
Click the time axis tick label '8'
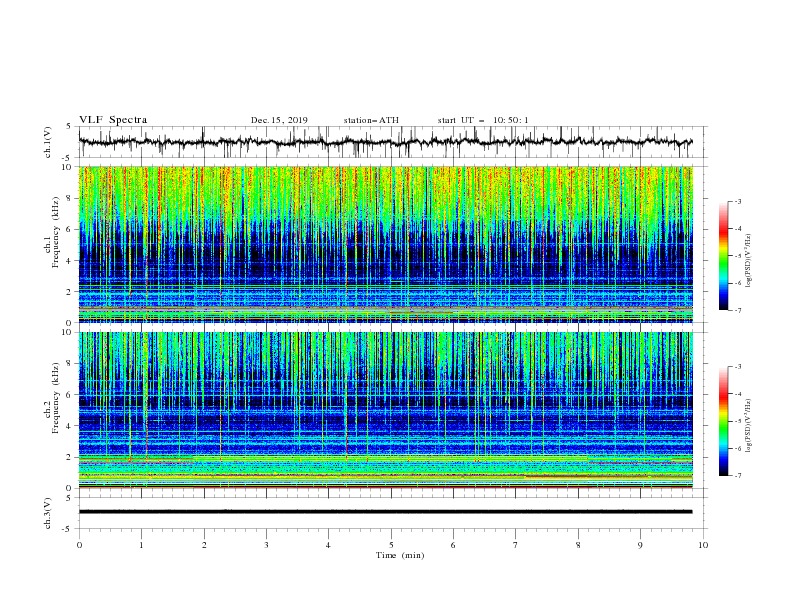point(578,545)
